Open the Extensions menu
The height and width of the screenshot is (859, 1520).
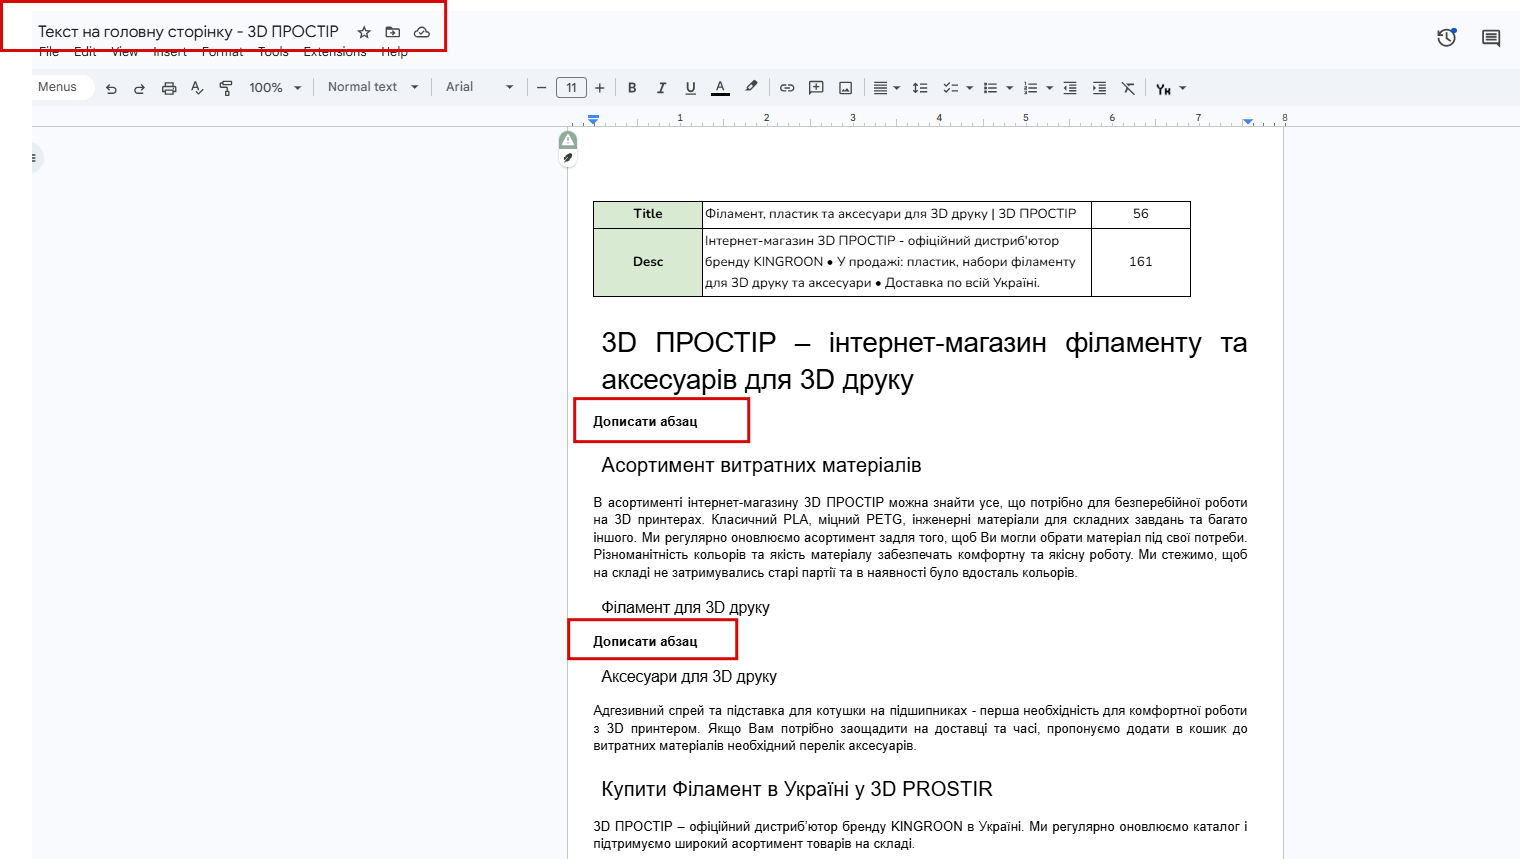[335, 52]
